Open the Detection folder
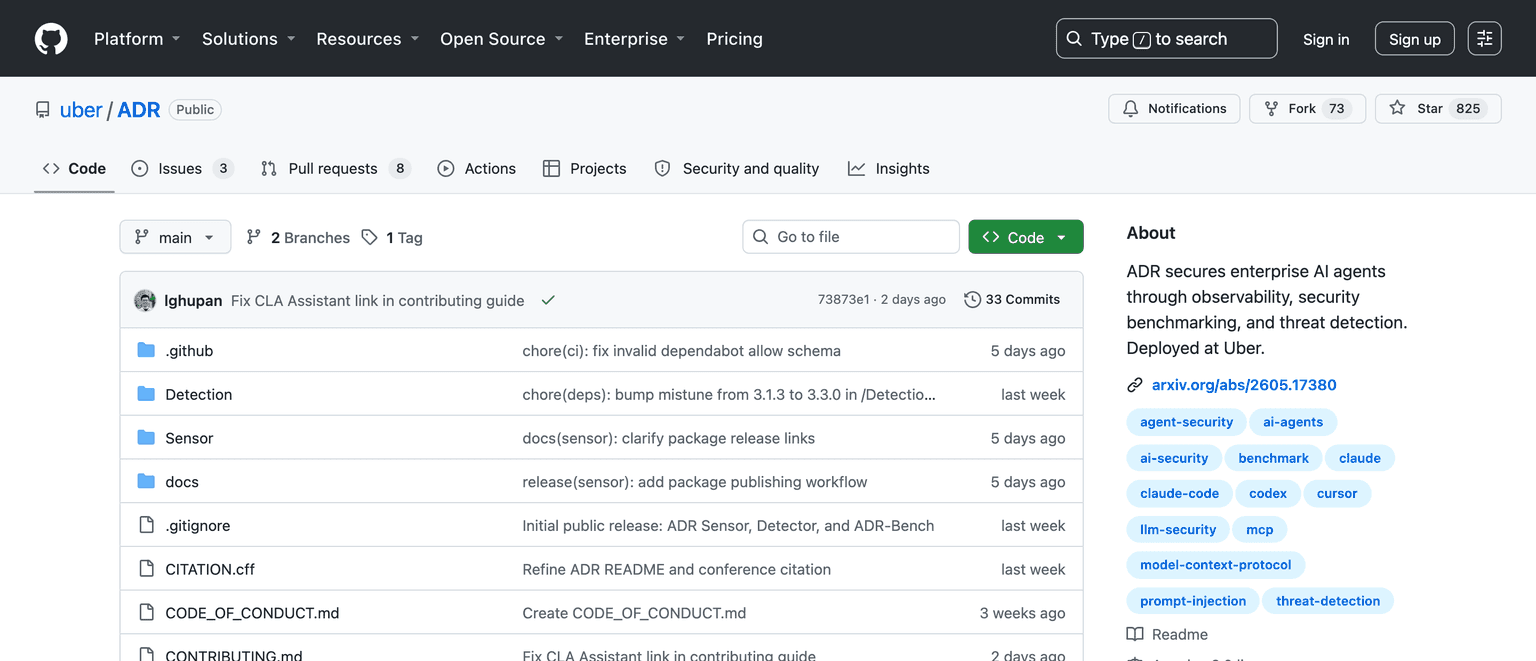The height and width of the screenshot is (661, 1536). tap(198, 394)
